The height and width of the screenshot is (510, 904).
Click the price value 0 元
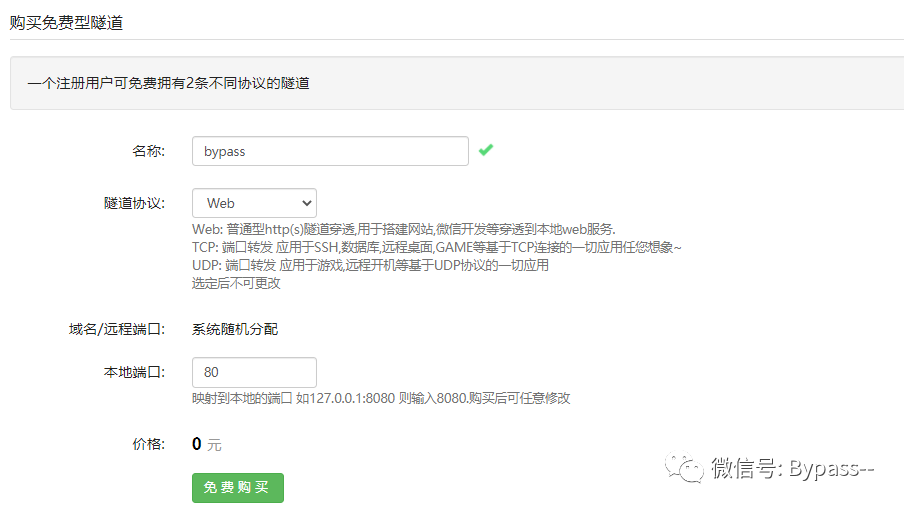click(x=206, y=444)
